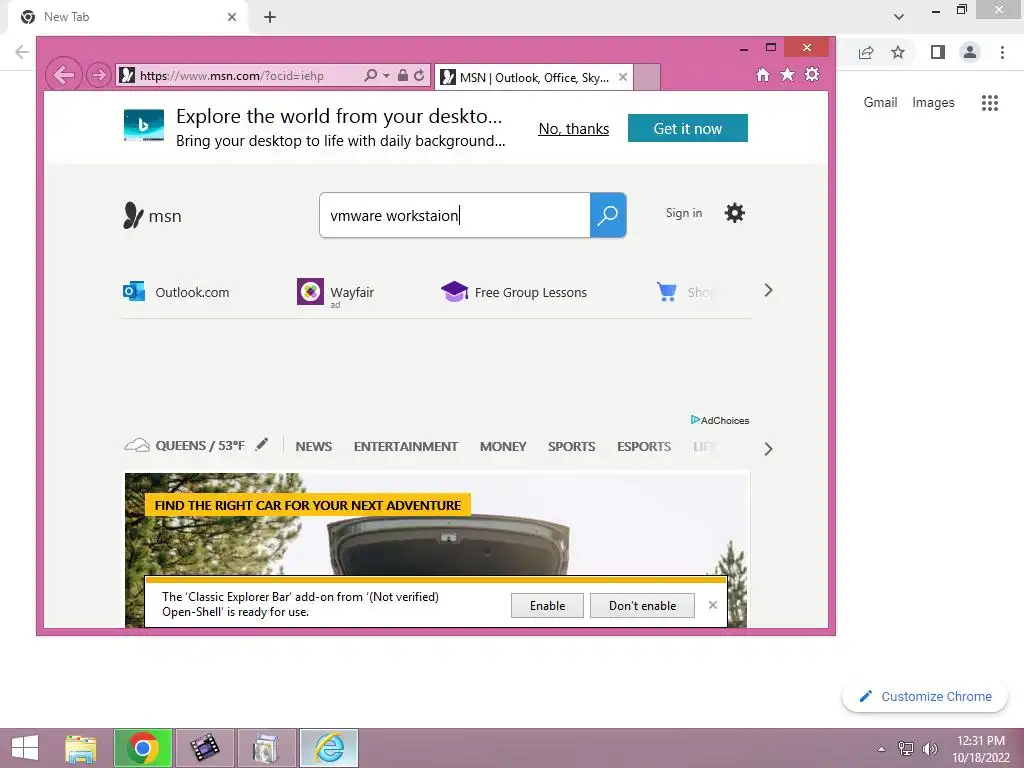Screen dimensions: 1024x768
Task: Refresh the MSN page
Action: [419, 75]
